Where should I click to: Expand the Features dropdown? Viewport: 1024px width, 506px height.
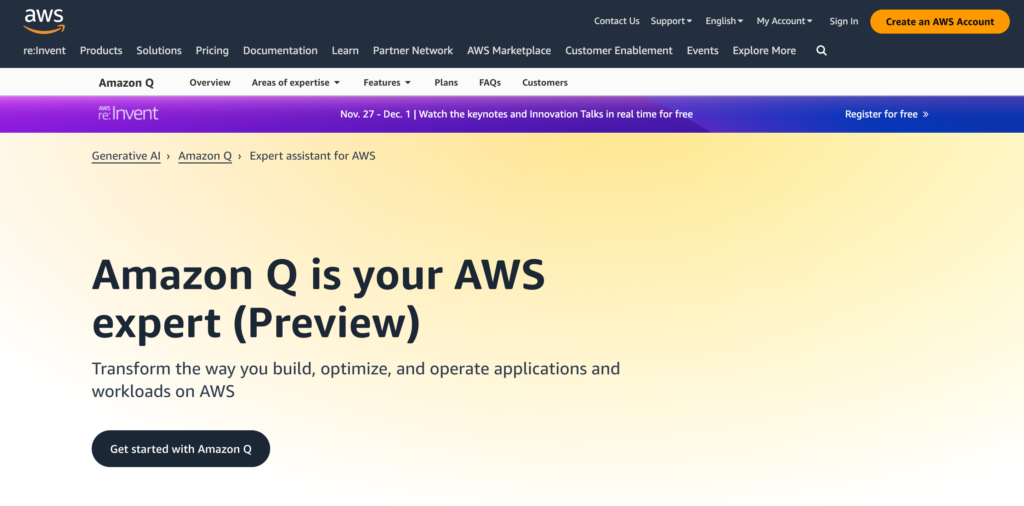click(x=387, y=83)
